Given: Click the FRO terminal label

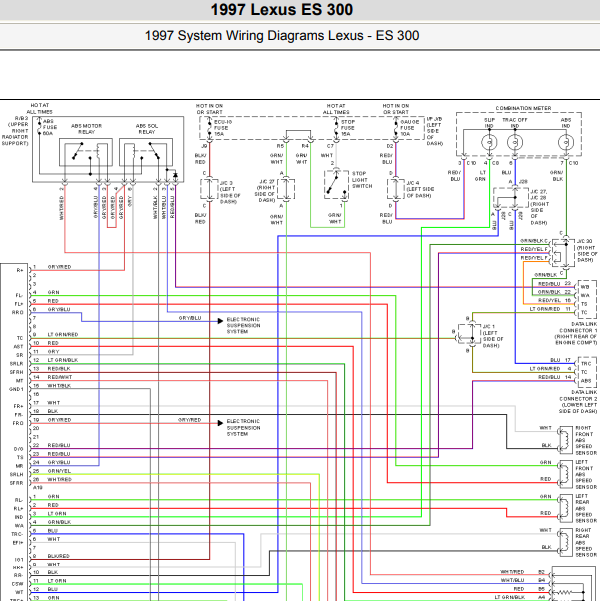Looking at the screenshot, I should point(18,424).
